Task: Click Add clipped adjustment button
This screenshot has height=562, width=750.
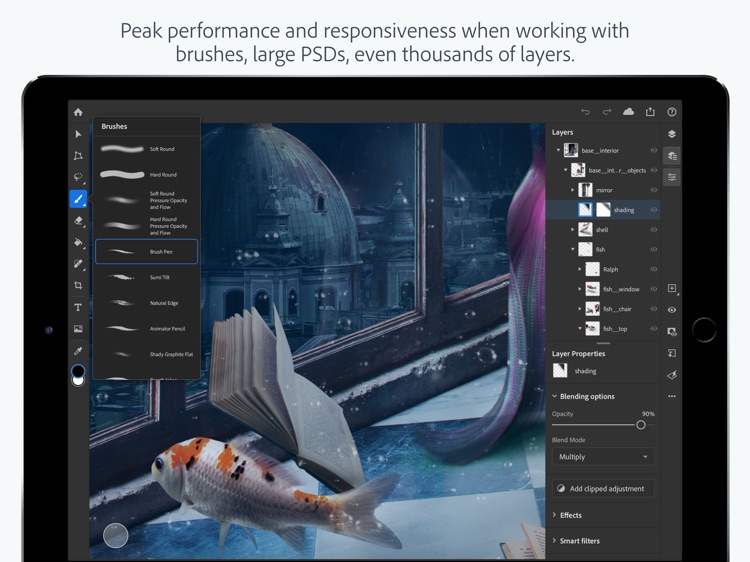Action: click(x=603, y=488)
